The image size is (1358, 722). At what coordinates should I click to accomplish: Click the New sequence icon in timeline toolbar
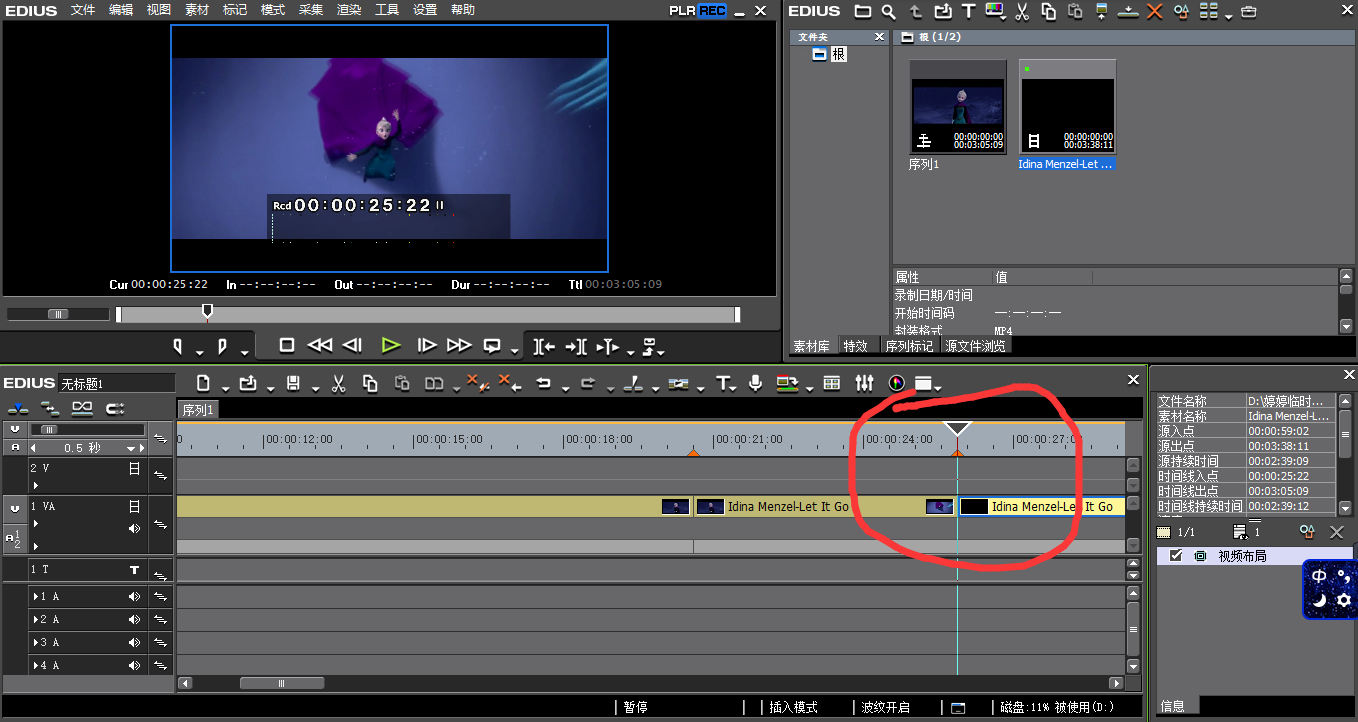[x=203, y=383]
